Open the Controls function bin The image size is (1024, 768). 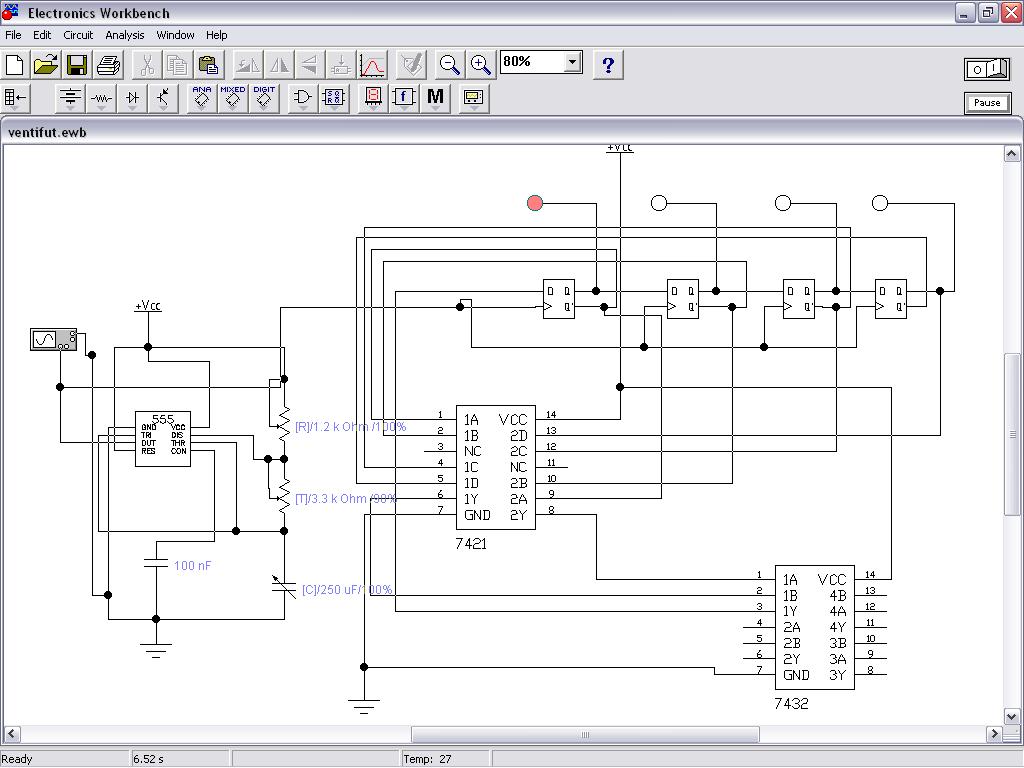click(404, 98)
